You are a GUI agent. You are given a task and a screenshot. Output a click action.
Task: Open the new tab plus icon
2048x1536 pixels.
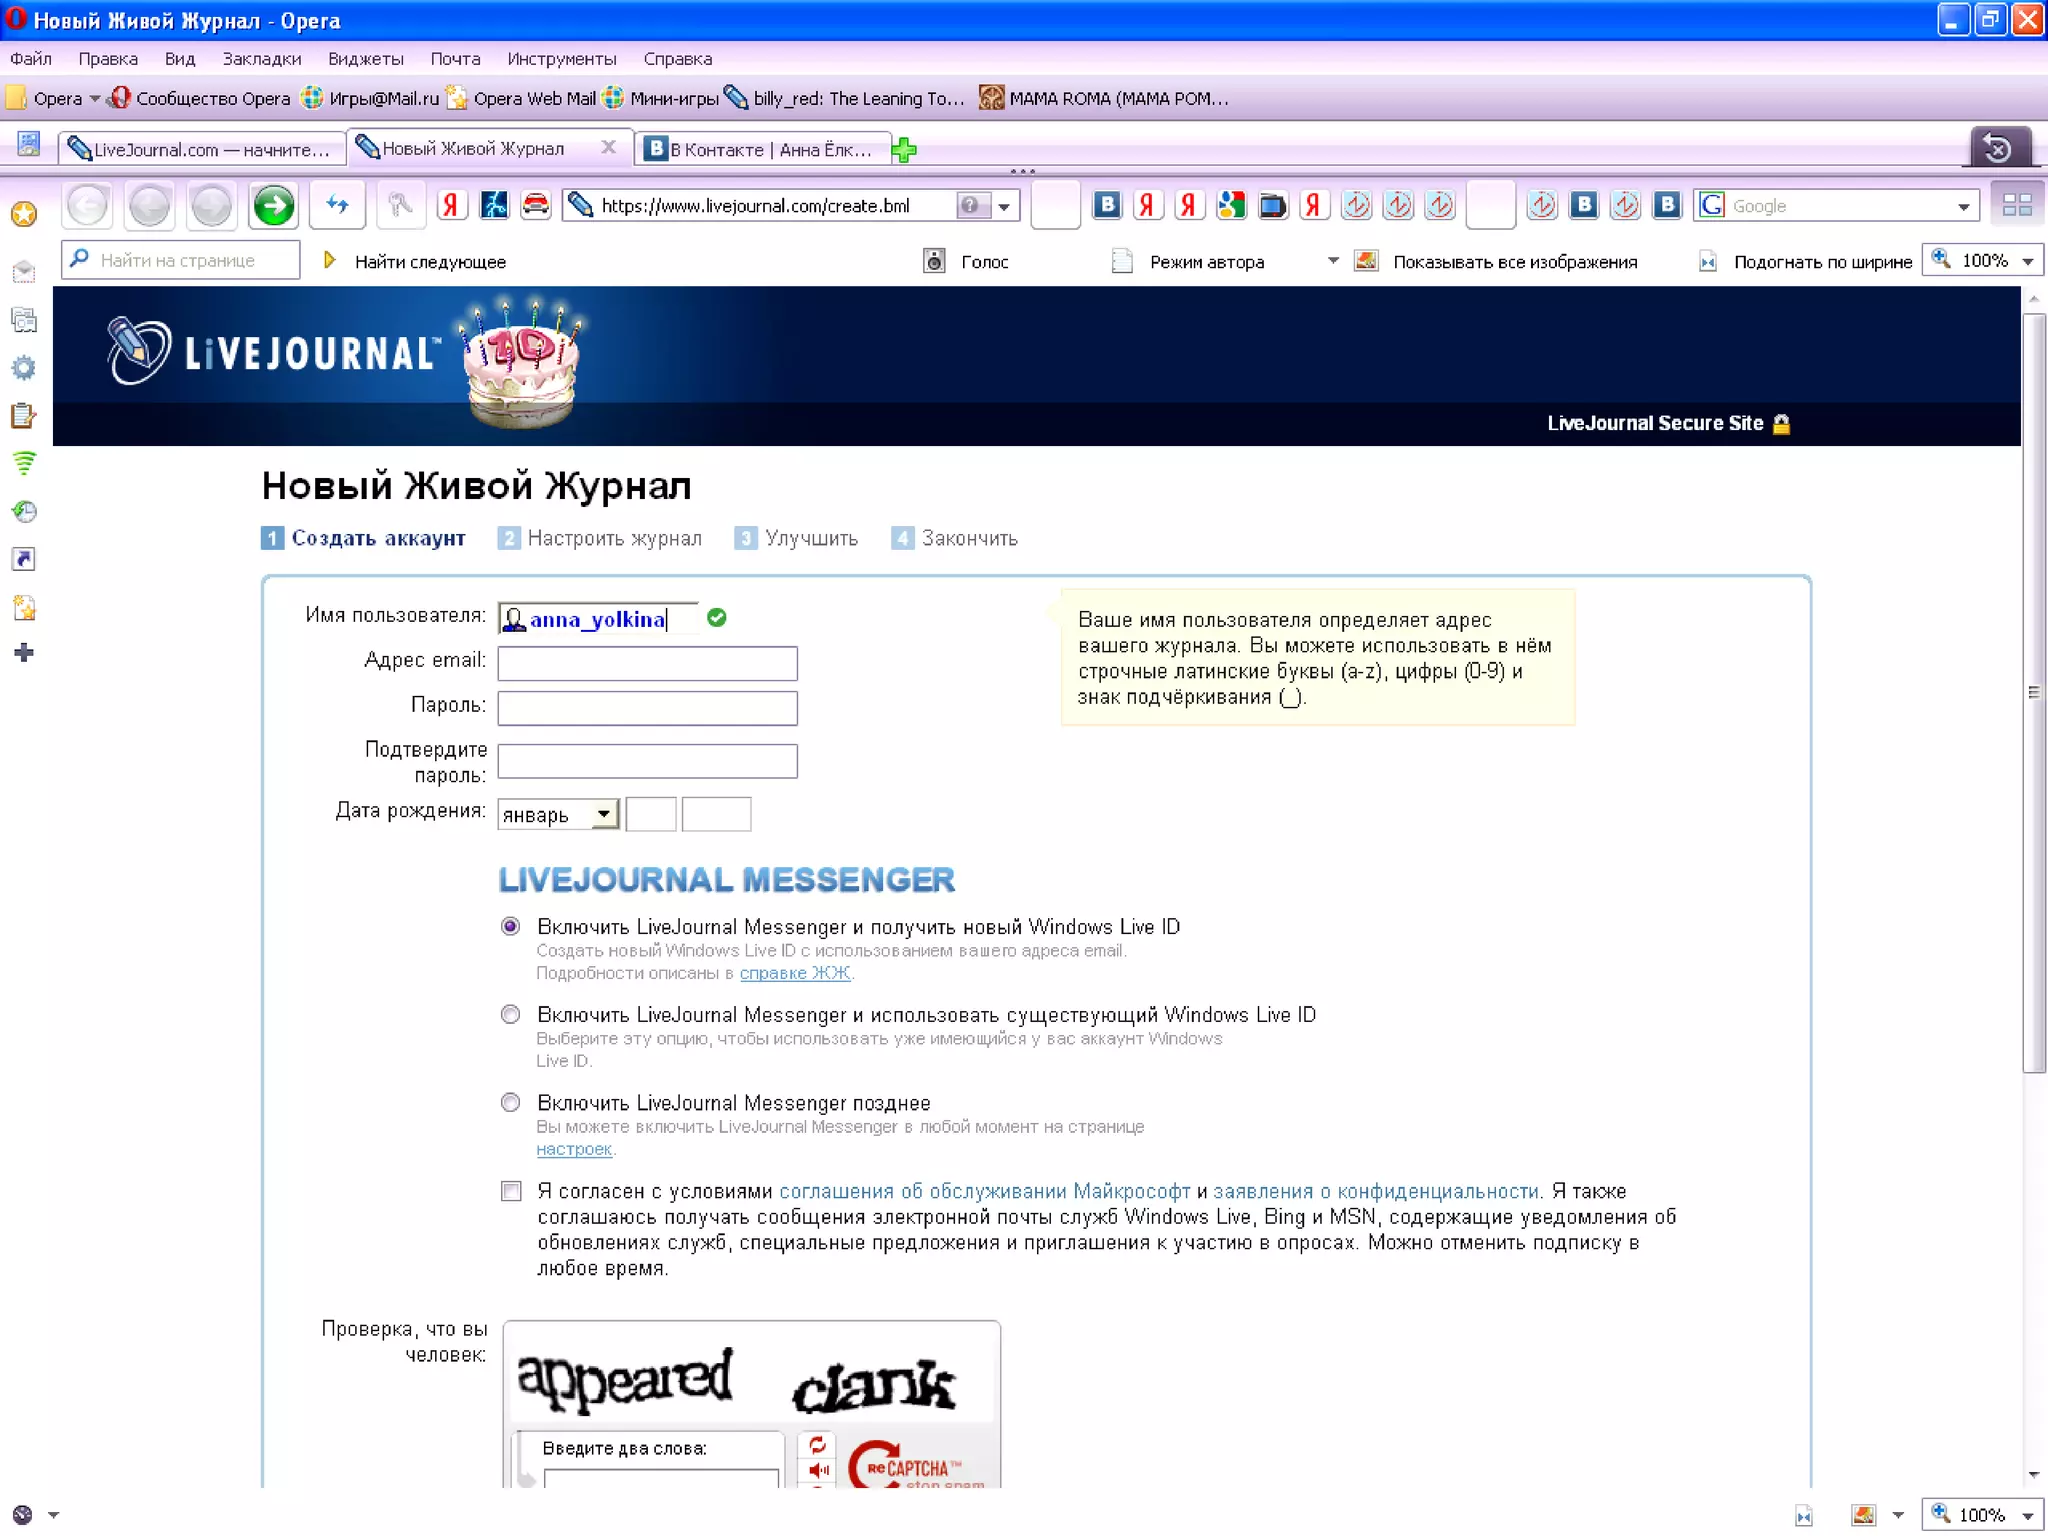904,150
